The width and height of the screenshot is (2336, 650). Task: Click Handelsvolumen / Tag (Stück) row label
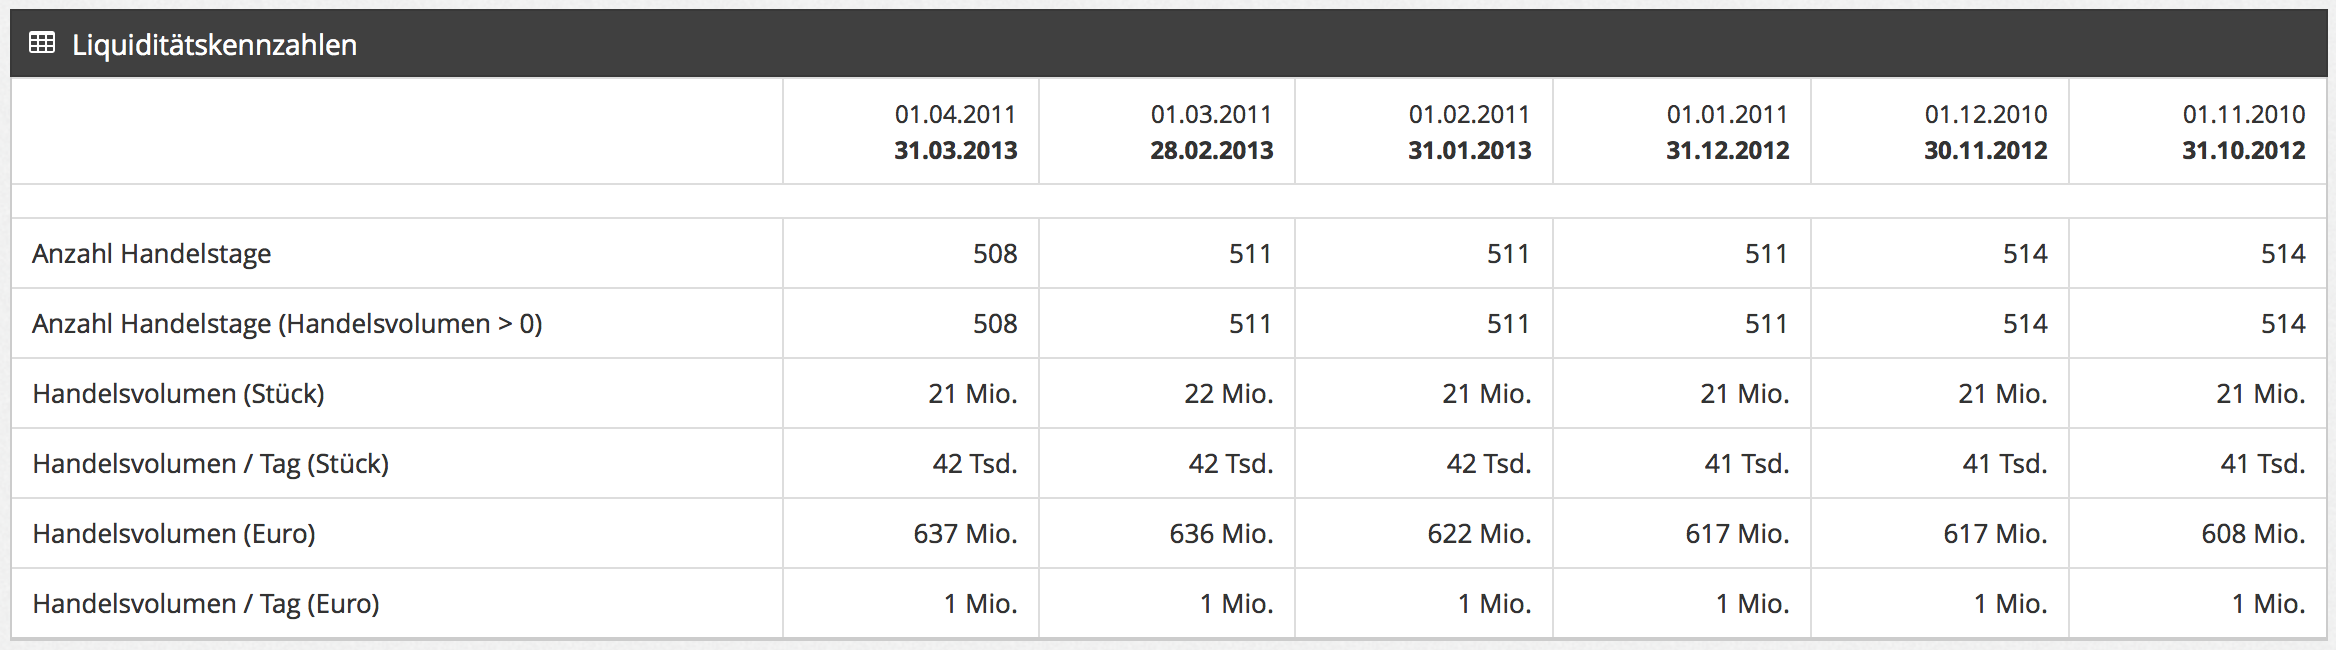[x=210, y=464]
